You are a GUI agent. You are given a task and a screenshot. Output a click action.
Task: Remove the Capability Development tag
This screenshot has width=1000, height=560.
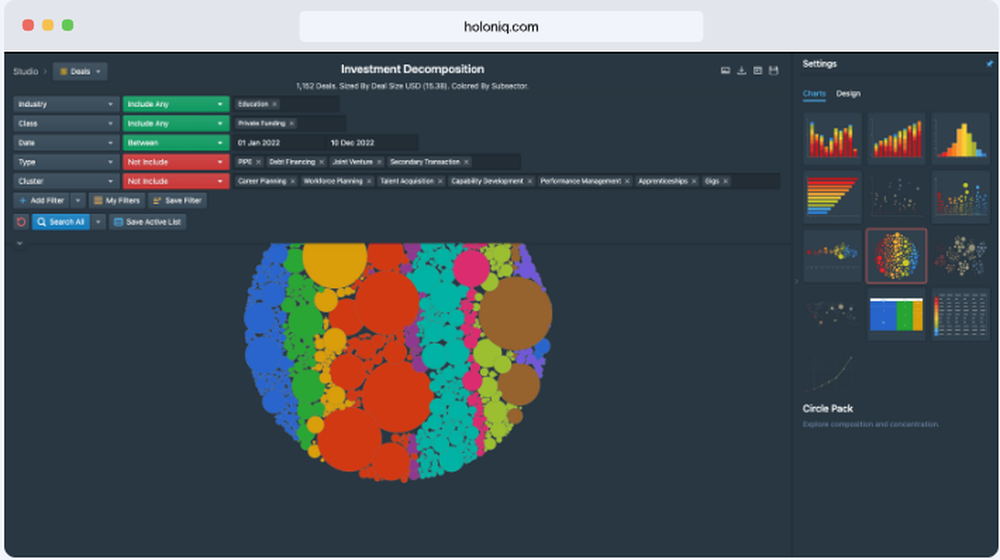click(x=529, y=181)
